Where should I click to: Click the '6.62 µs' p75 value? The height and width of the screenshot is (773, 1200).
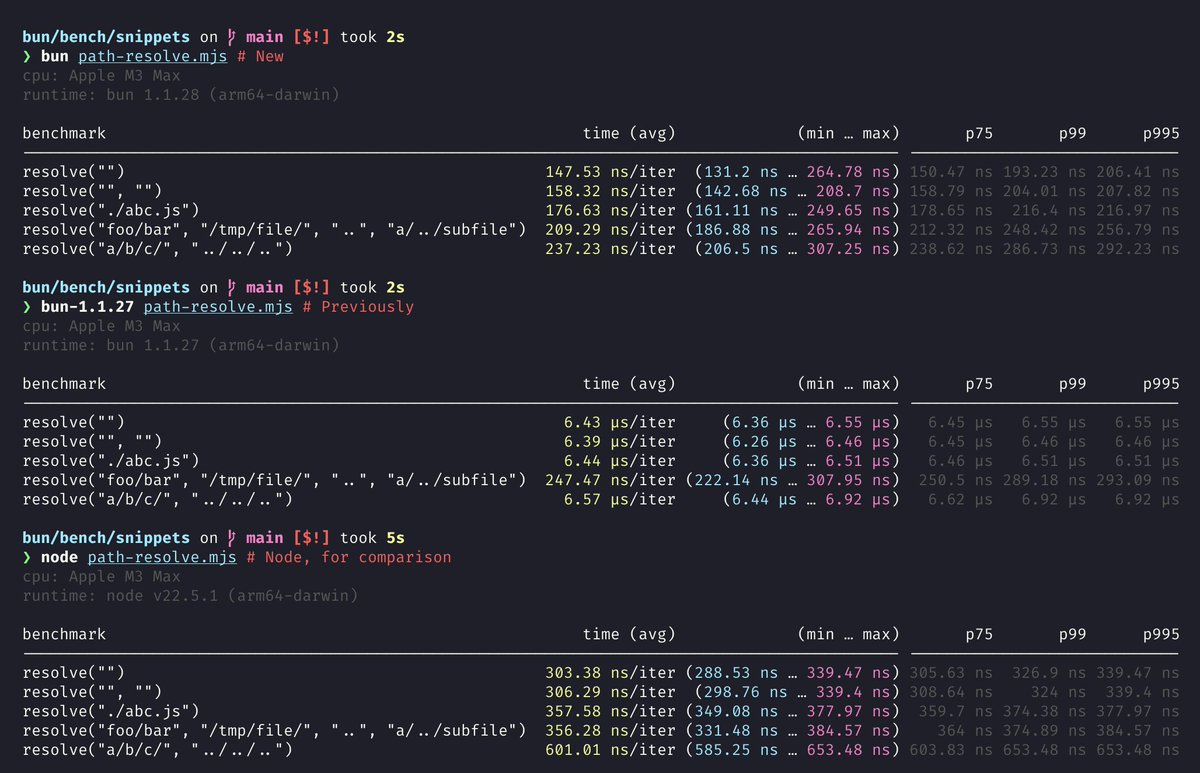click(x=960, y=499)
